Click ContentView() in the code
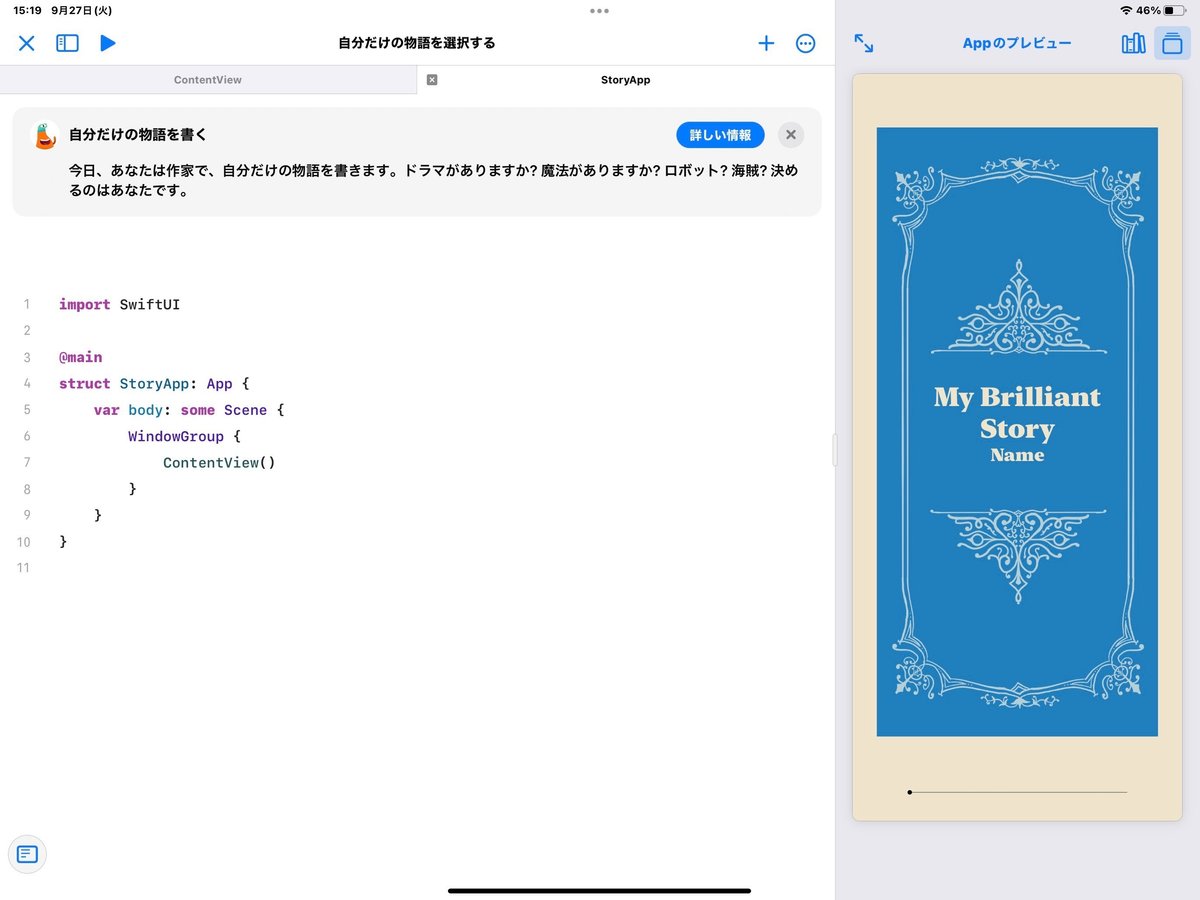The width and height of the screenshot is (1200, 900). (219, 462)
